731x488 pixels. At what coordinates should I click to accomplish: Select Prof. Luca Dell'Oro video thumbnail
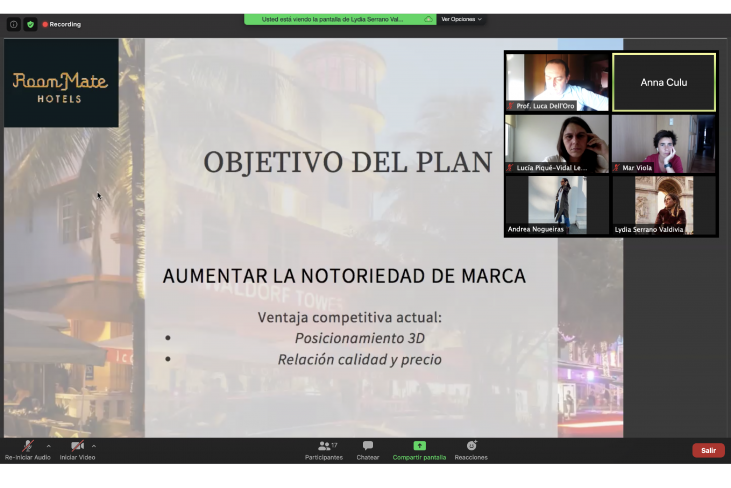(557, 82)
